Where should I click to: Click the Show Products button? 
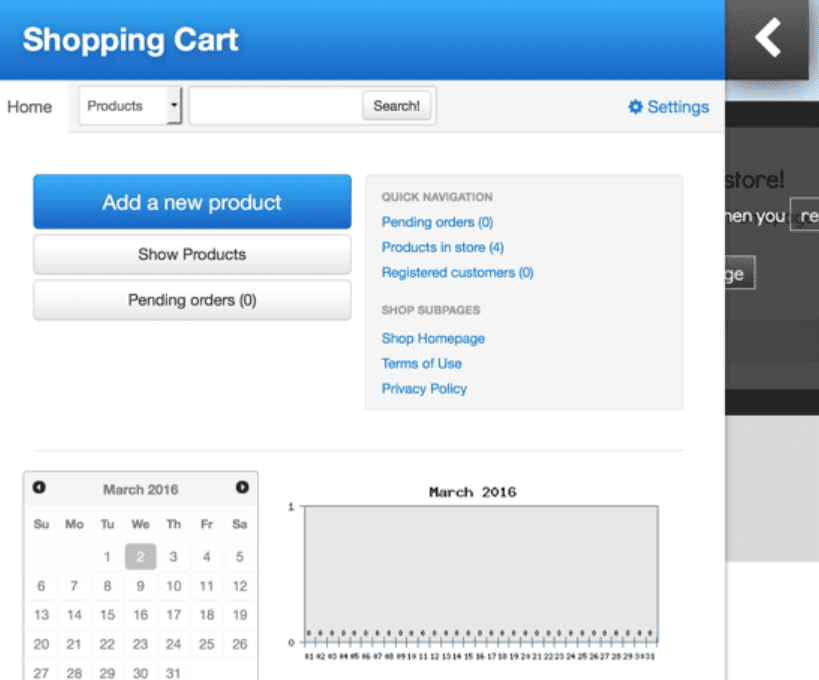click(192, 254)
